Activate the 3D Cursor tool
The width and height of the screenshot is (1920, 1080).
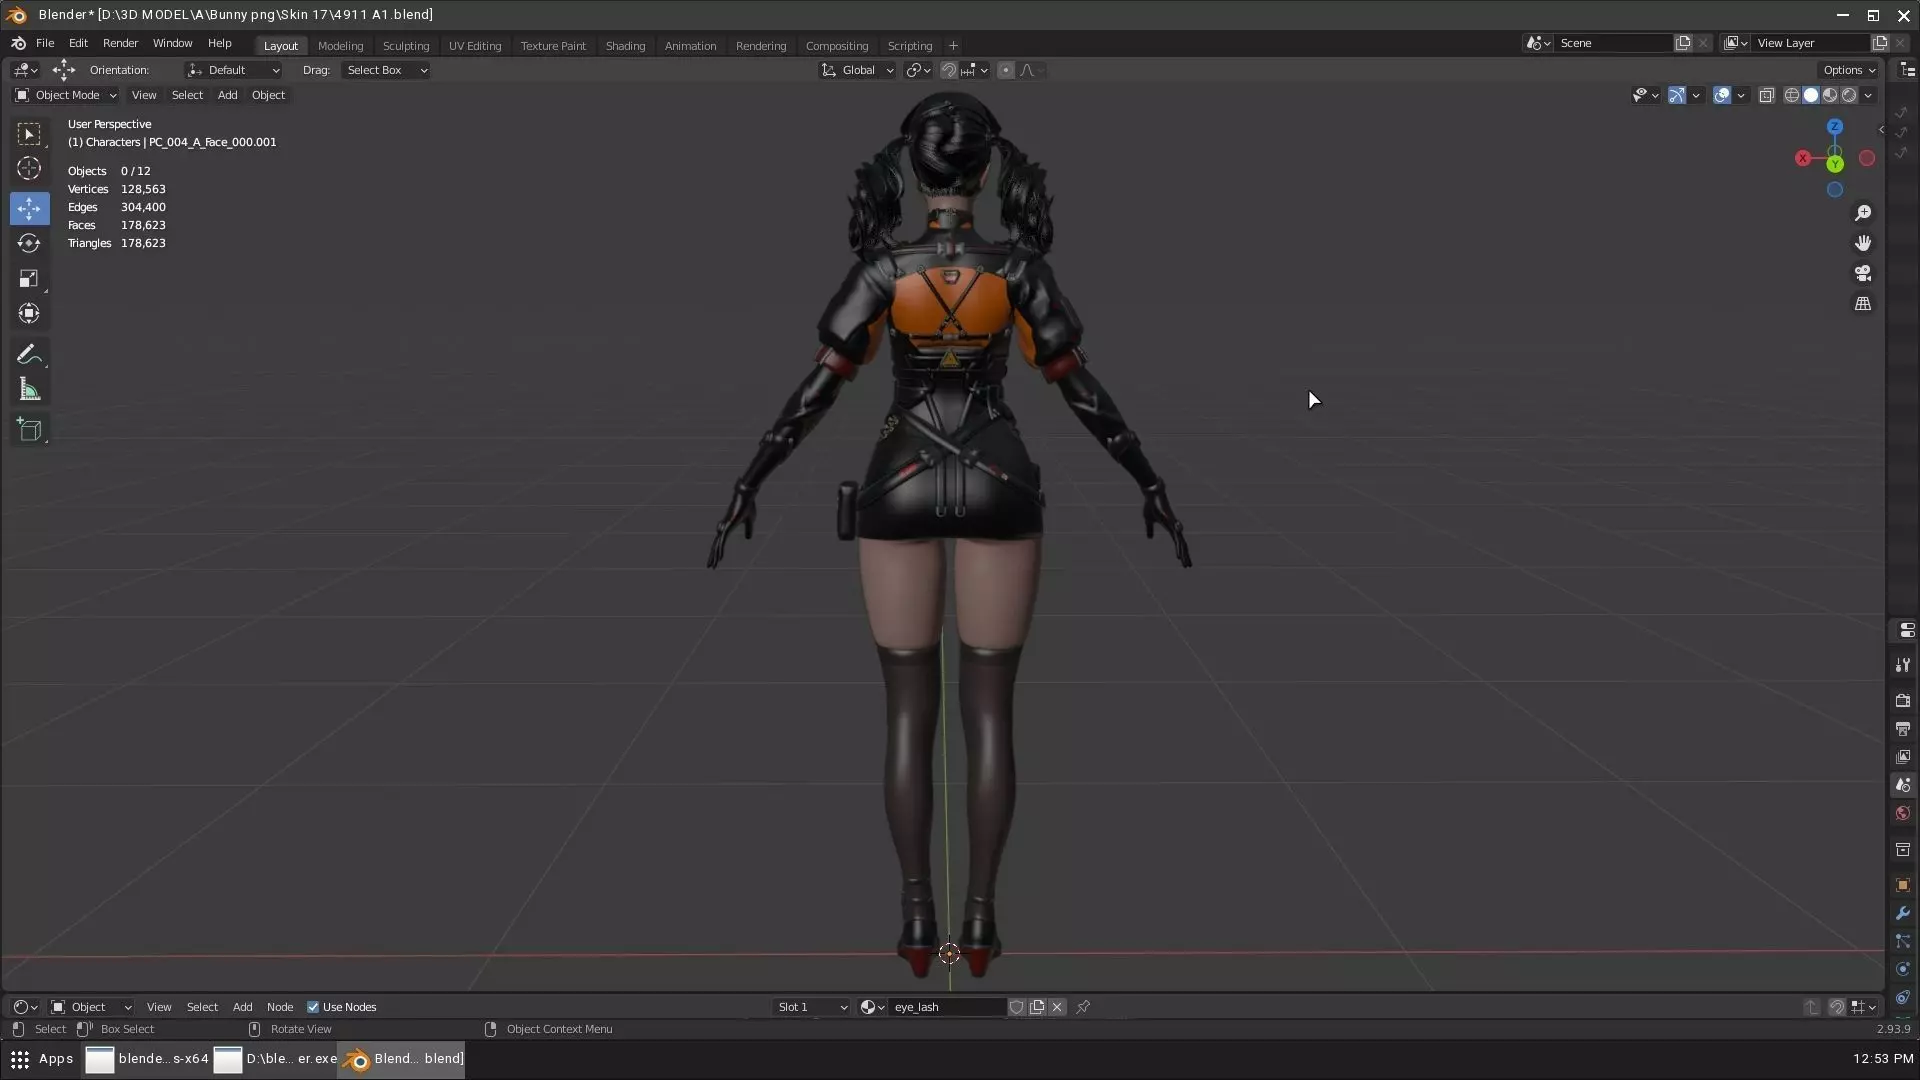[x=29, y=169]
